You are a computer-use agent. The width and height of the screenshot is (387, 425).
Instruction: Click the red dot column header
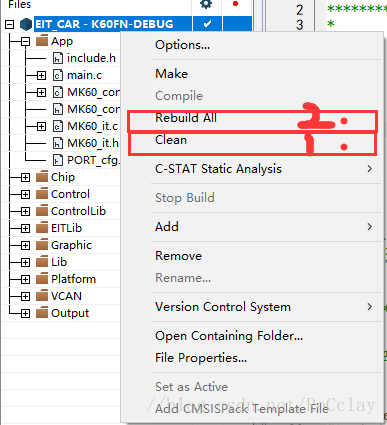[x=236, y=4]
